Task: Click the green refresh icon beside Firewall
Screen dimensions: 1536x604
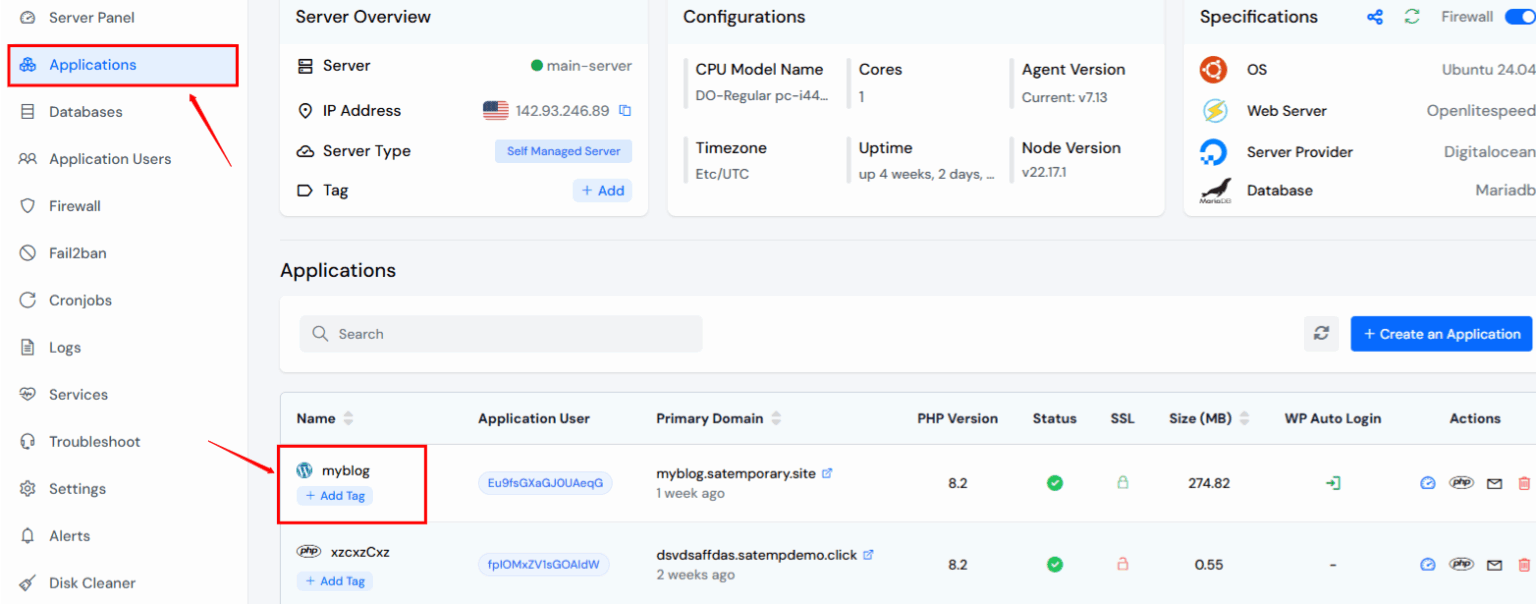Action: (1411, 17)
